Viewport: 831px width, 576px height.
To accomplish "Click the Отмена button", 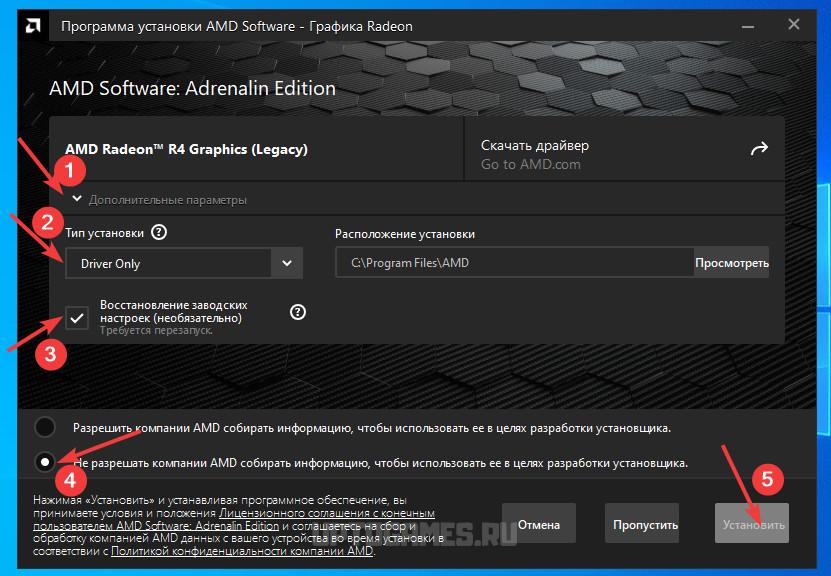I will click(x=538, y=524).
